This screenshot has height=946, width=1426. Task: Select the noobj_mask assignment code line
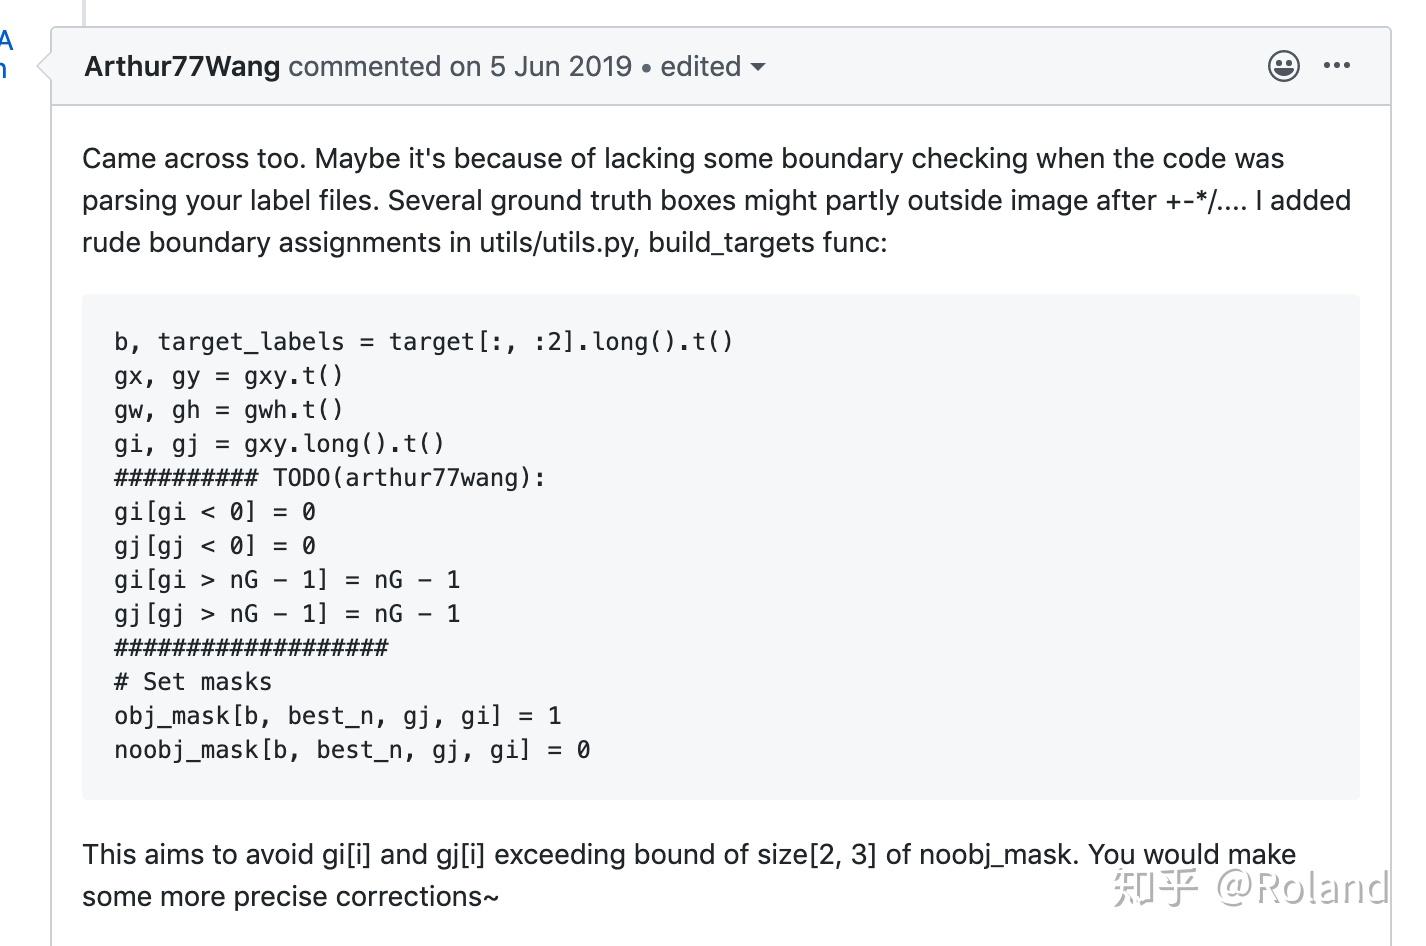352,750
